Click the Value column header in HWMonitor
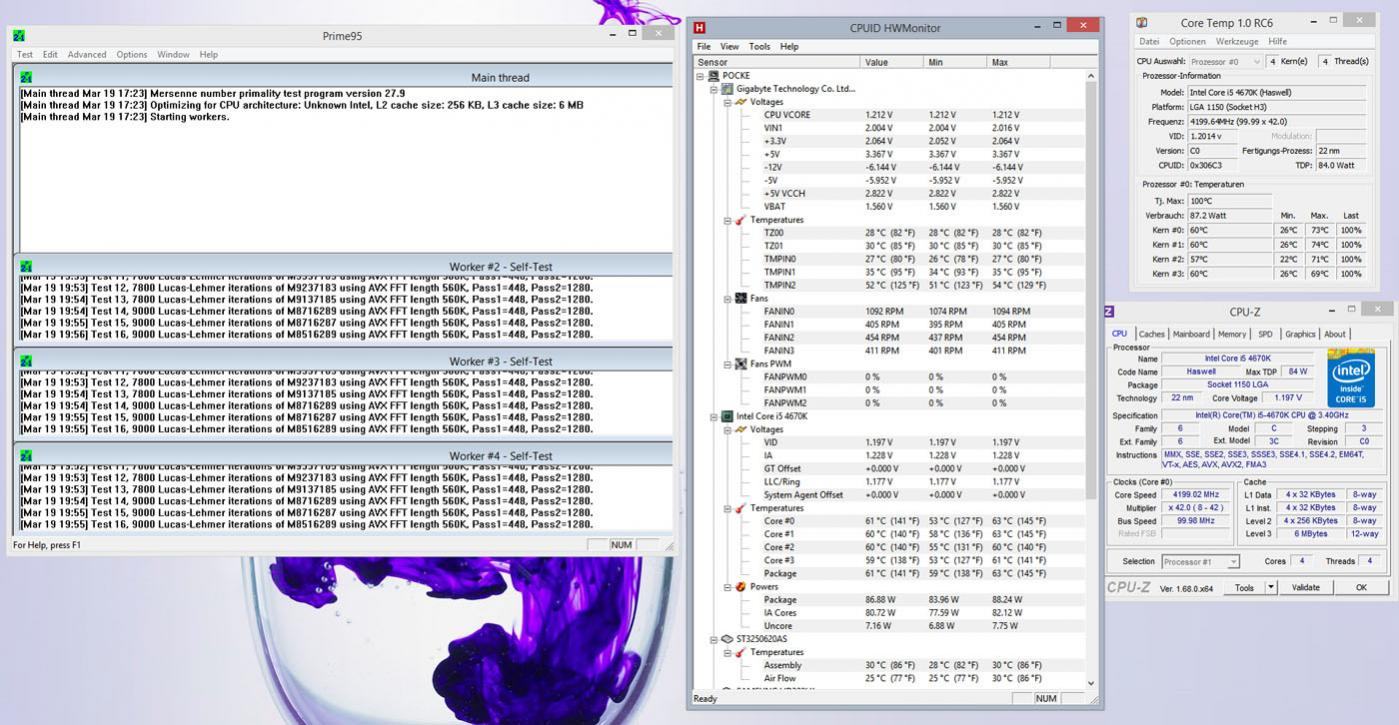Screen dimensions: 1399x725 click(893, 62)
